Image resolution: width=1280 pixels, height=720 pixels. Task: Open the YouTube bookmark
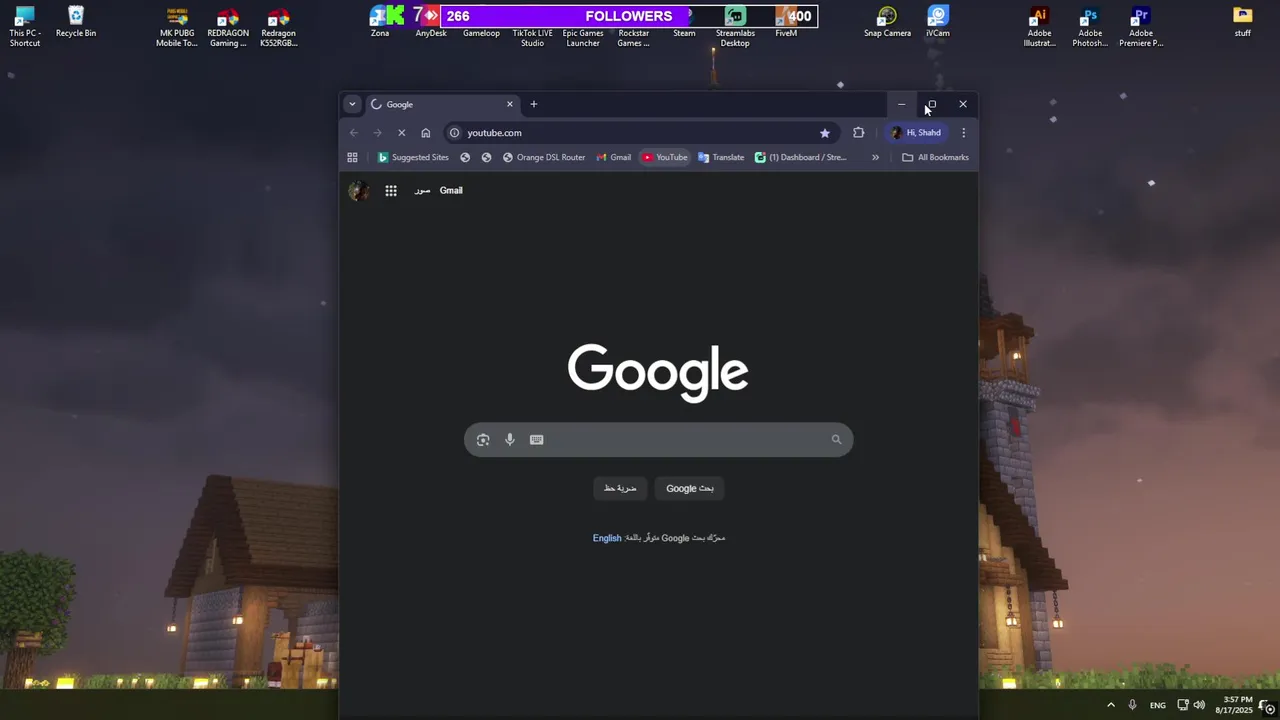[665, 157]
